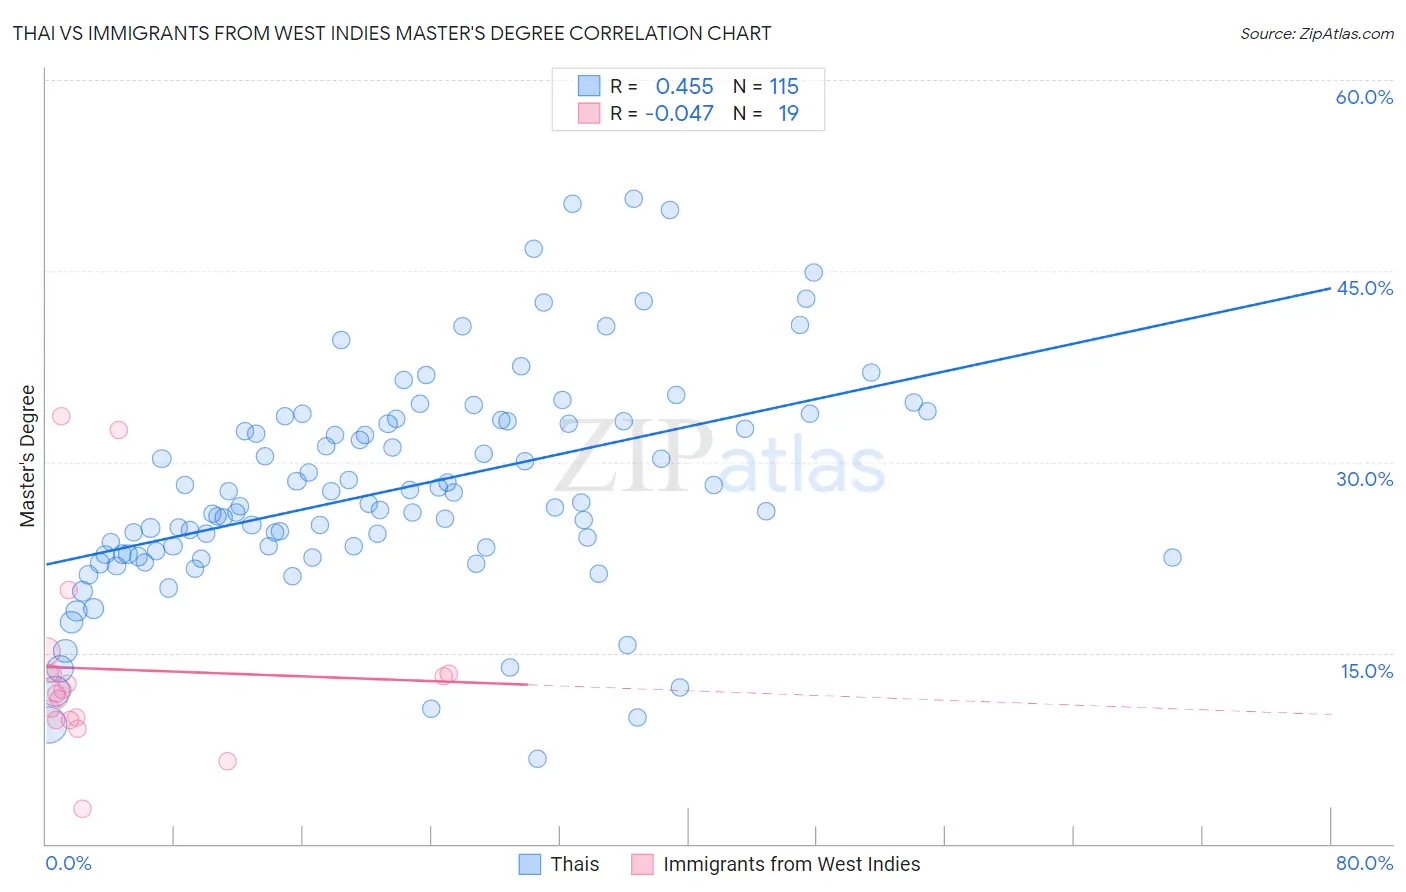
Task: Click the 60.0% y-axis label
Action: (1364, 97)
